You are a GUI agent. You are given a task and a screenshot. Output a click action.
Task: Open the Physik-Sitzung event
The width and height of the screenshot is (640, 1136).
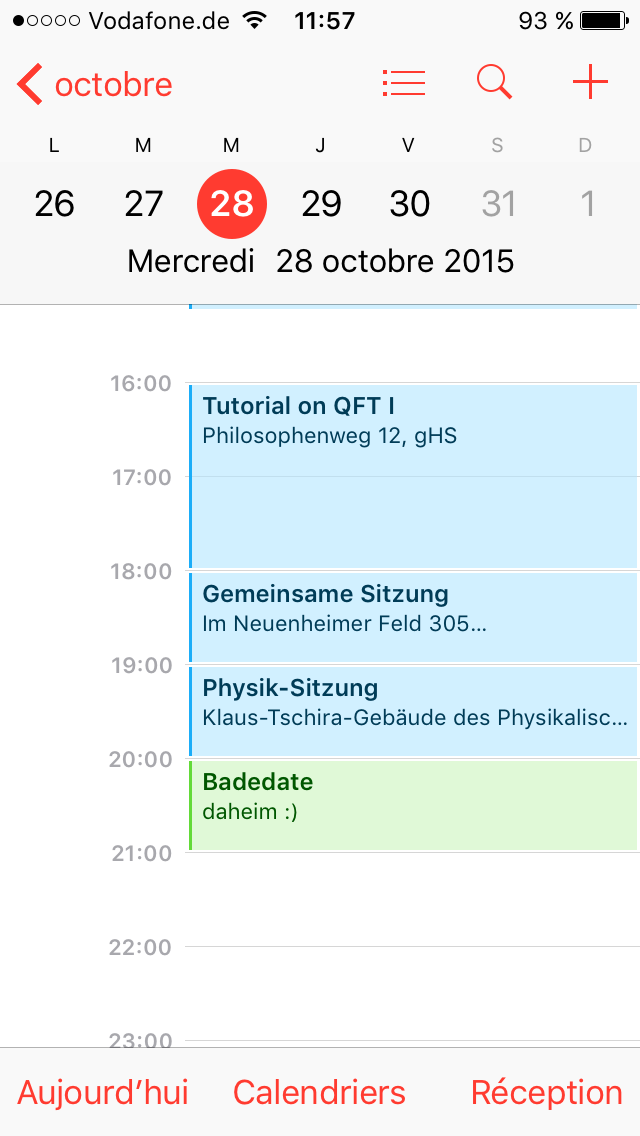pos(412,710)
